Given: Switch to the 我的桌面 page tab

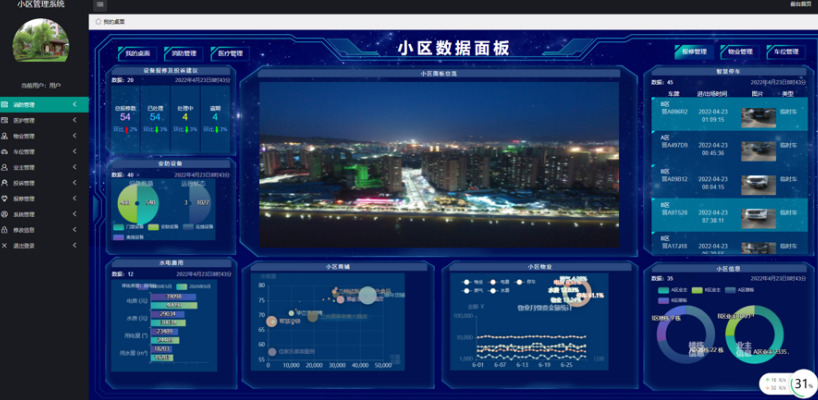Looking at the screenshot, I should click(x=110, y=22).
